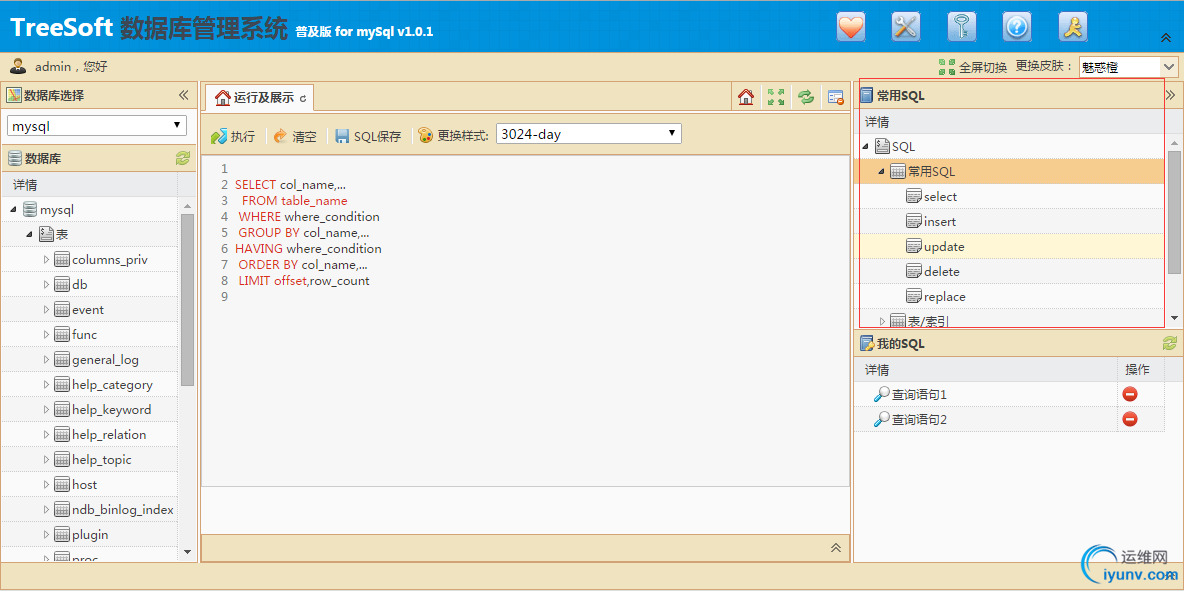Screen dimensions: 1184x591
Task: Click the 清空 clear button
Action: [x=294, y=136]
